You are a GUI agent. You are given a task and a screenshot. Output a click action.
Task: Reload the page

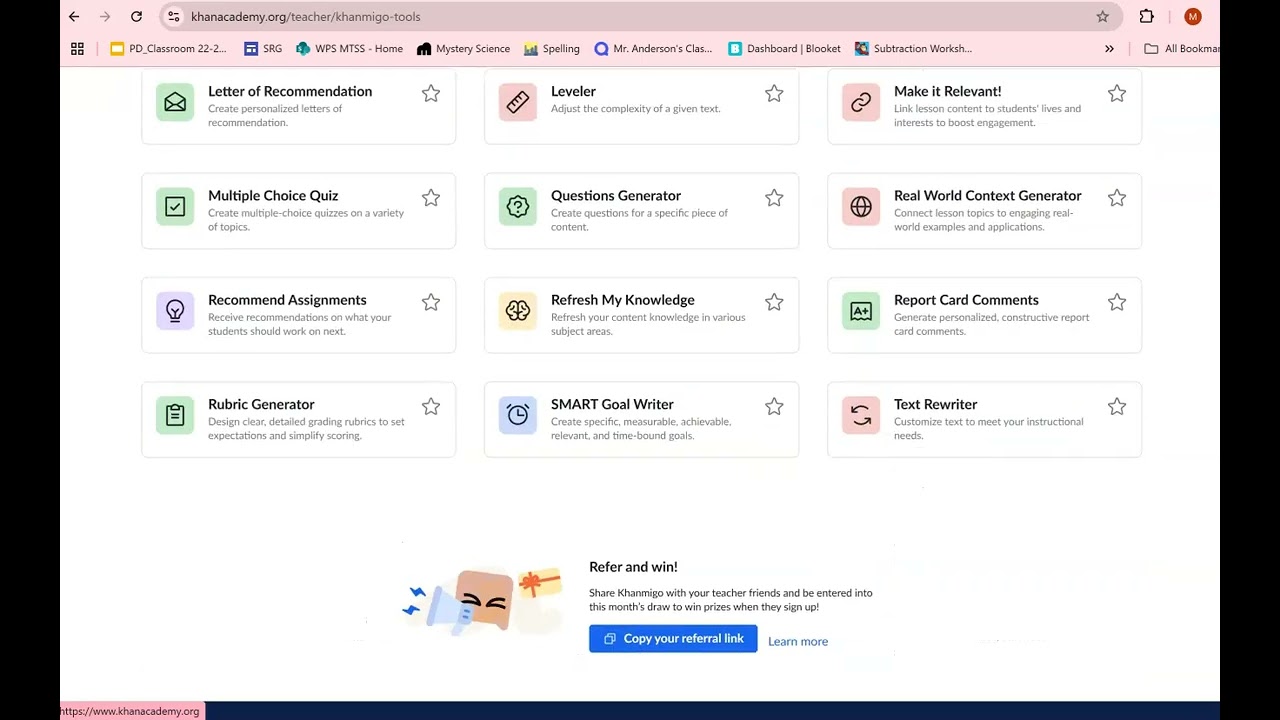click(x=136, y=17)
